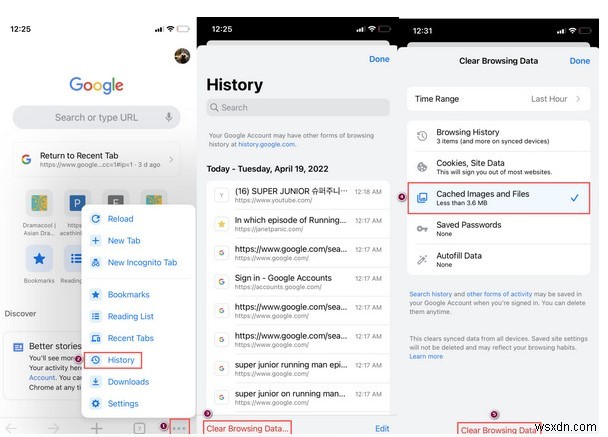The height and width of the screenshot is (437, 608).
Task: Open the Time Range Last Hour selector
Action: [498, 99]
